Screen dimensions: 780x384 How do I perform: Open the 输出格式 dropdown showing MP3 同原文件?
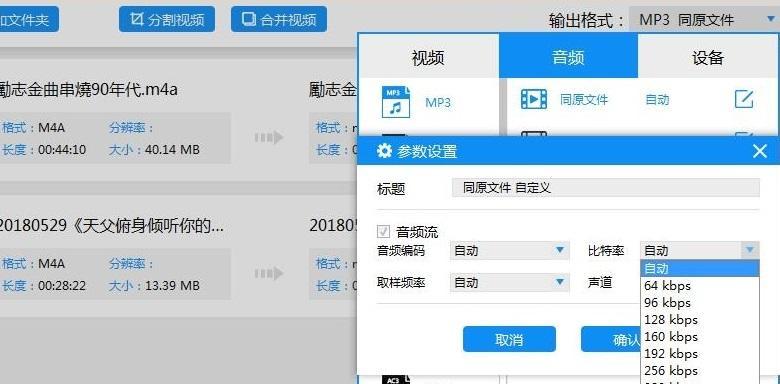pos(704,20)
